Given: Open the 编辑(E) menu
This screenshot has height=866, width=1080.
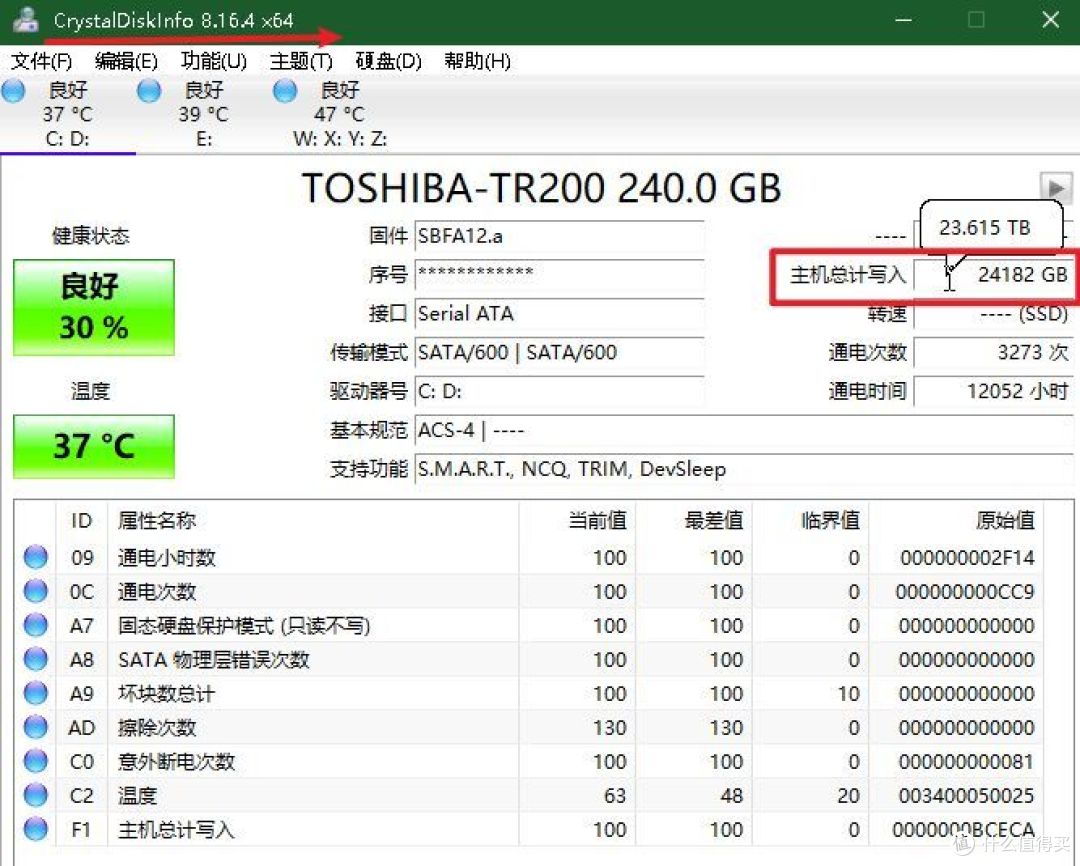Looking at the screenshot, I should [x=126, y=61].
